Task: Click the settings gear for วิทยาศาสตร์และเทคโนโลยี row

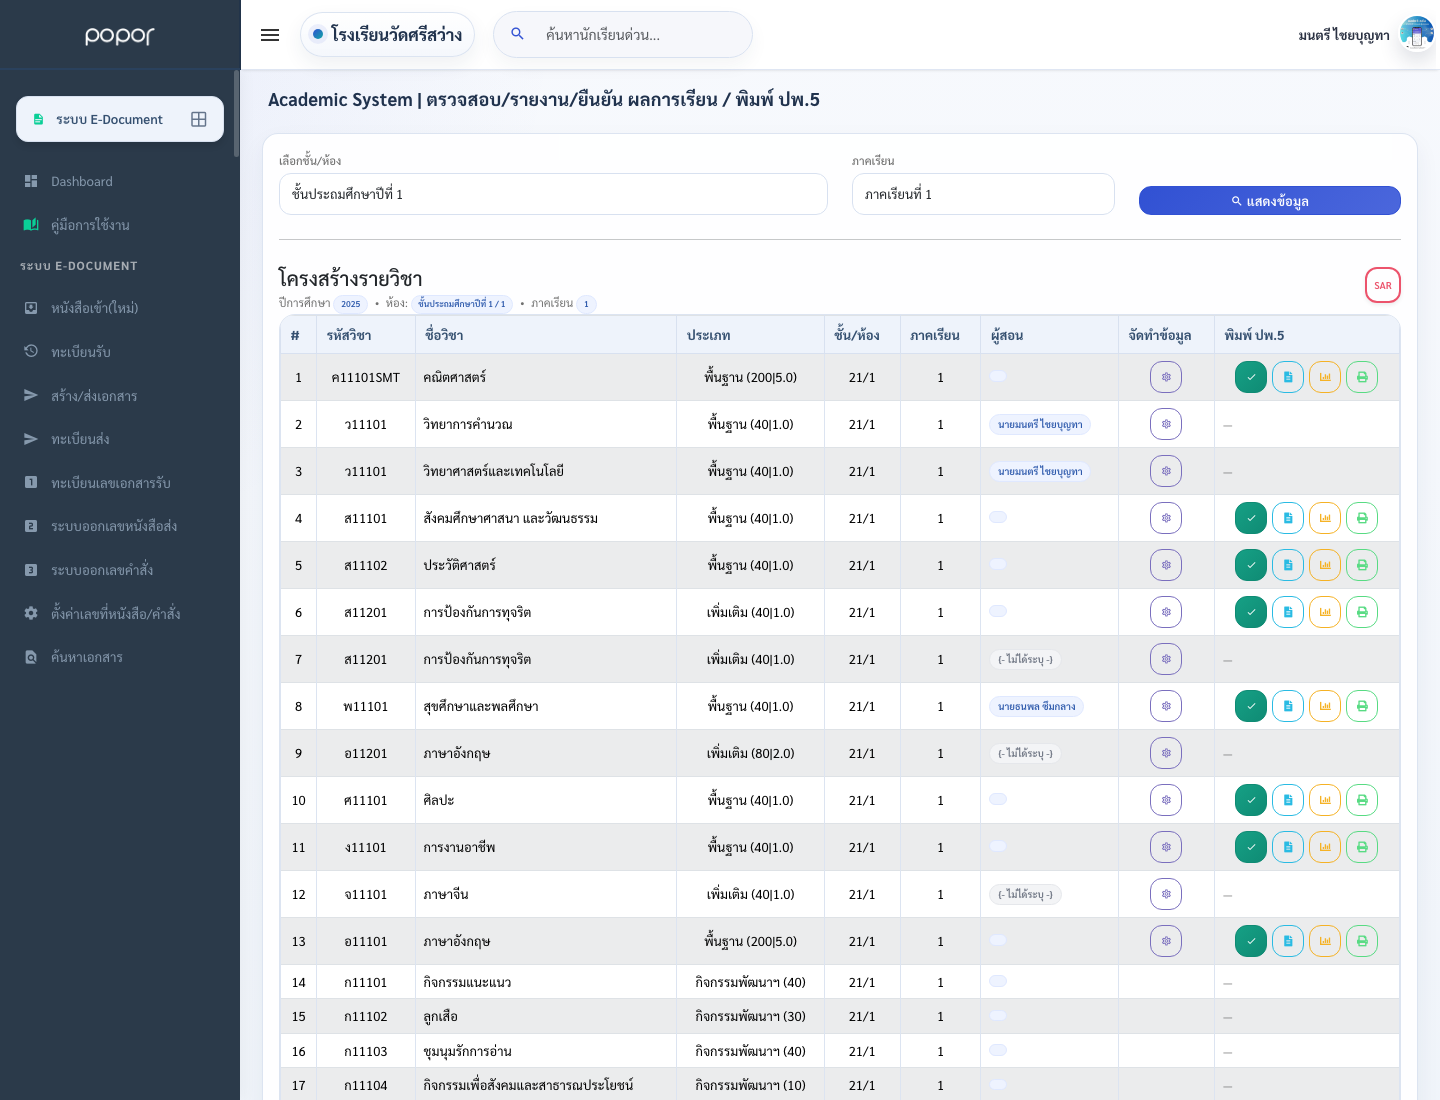Action: pyautogui.click(x=1166, y=471)
